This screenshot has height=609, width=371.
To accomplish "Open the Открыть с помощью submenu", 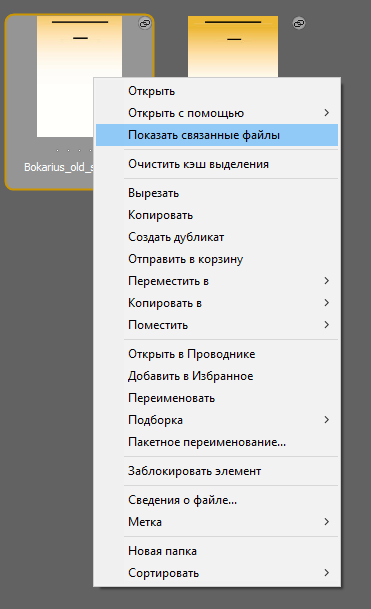I will pos(217,113).
